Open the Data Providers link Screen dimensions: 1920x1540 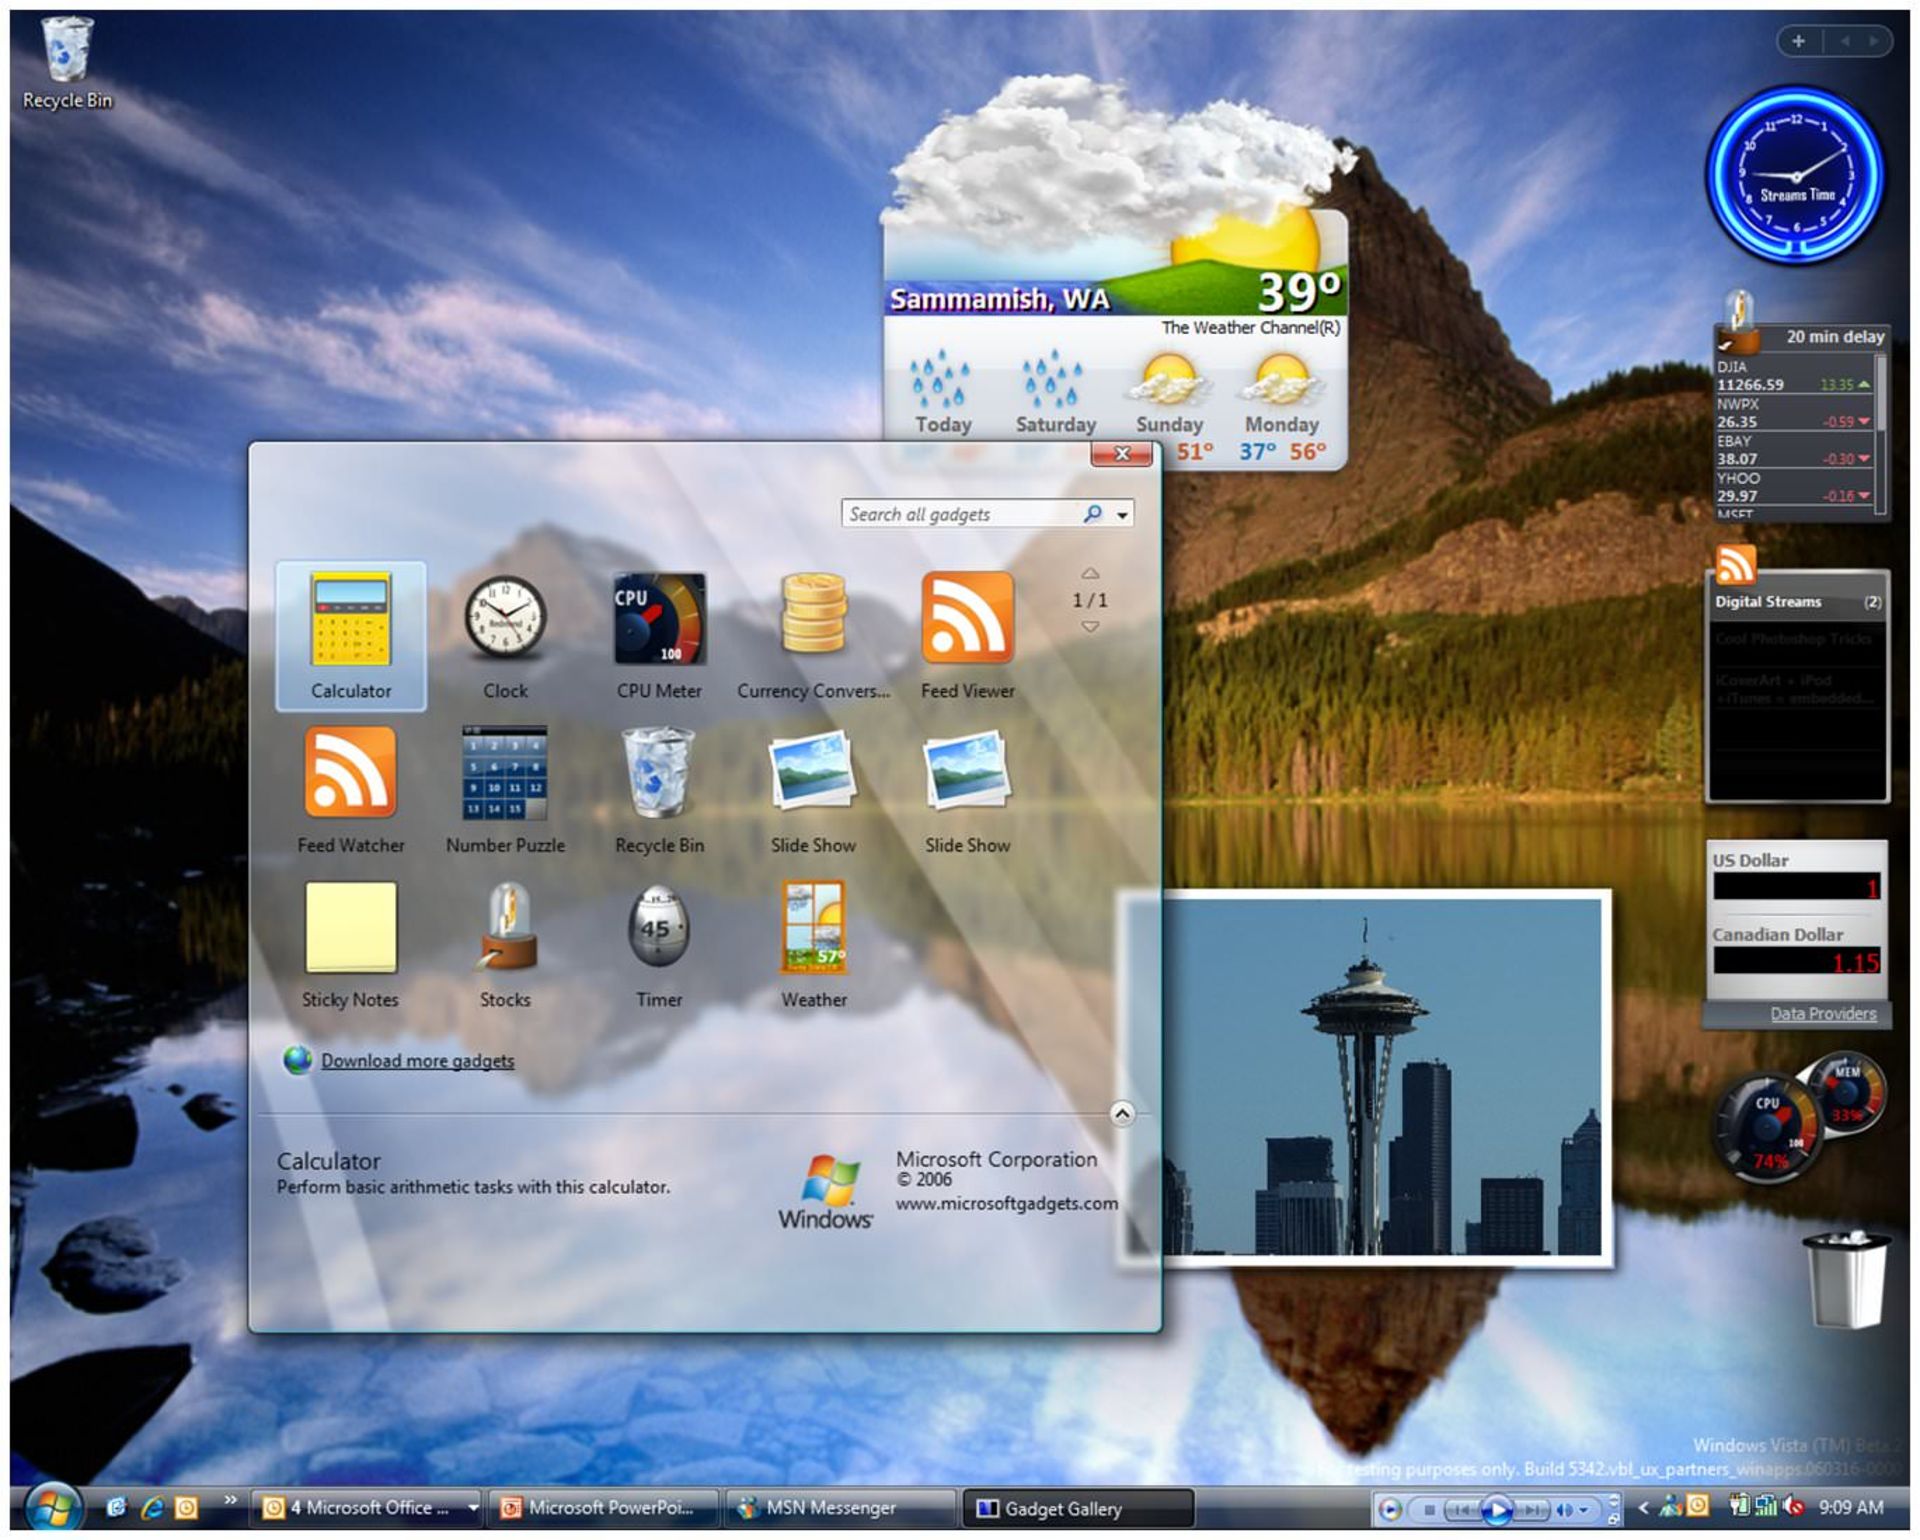click(1822, 1014)
